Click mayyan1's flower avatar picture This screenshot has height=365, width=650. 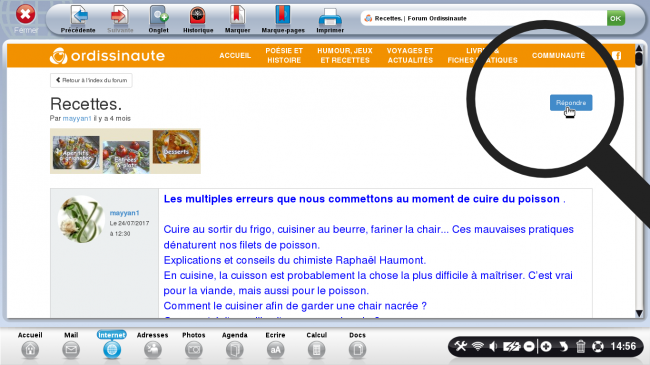pyautogui.click(x=81, y=219)
